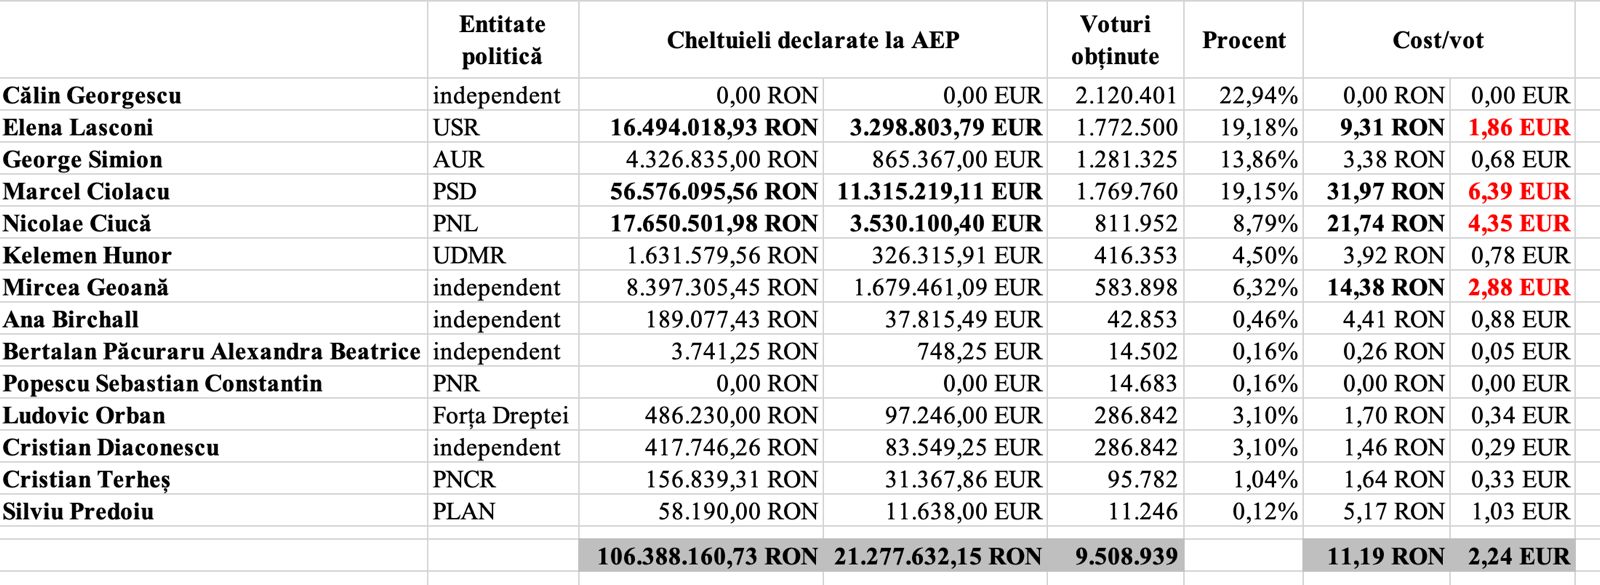The width and height of the screenshot is (1600, 585).
Task: Click the total votes 9.508.939 cell
Action: coord(1126,557)
